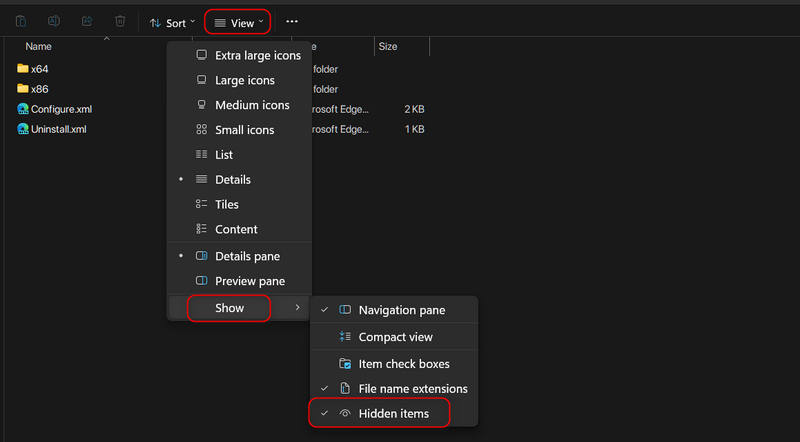
Task: Click the Rename toolbar icon
Action: 54,21
